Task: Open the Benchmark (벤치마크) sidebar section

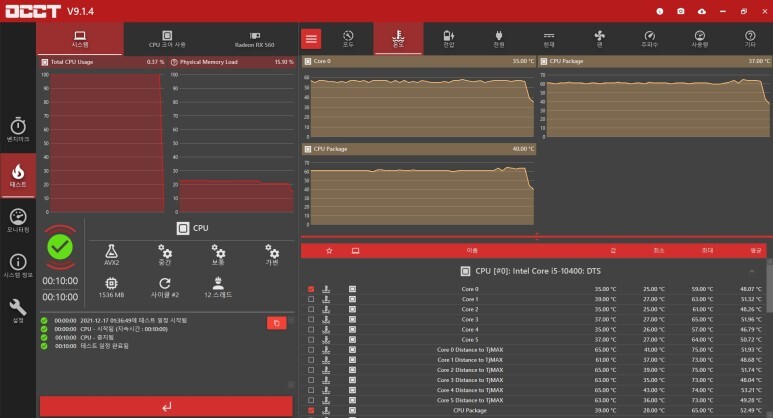Action: pos(18,130)
